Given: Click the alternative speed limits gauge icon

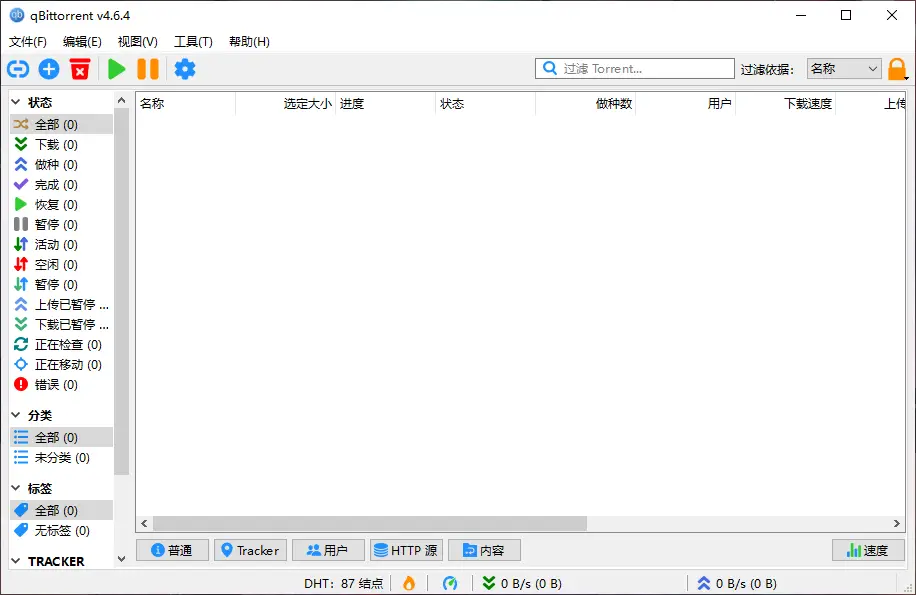Looking at the screenshot, I should pyautogui.click(x=450, y=583).
